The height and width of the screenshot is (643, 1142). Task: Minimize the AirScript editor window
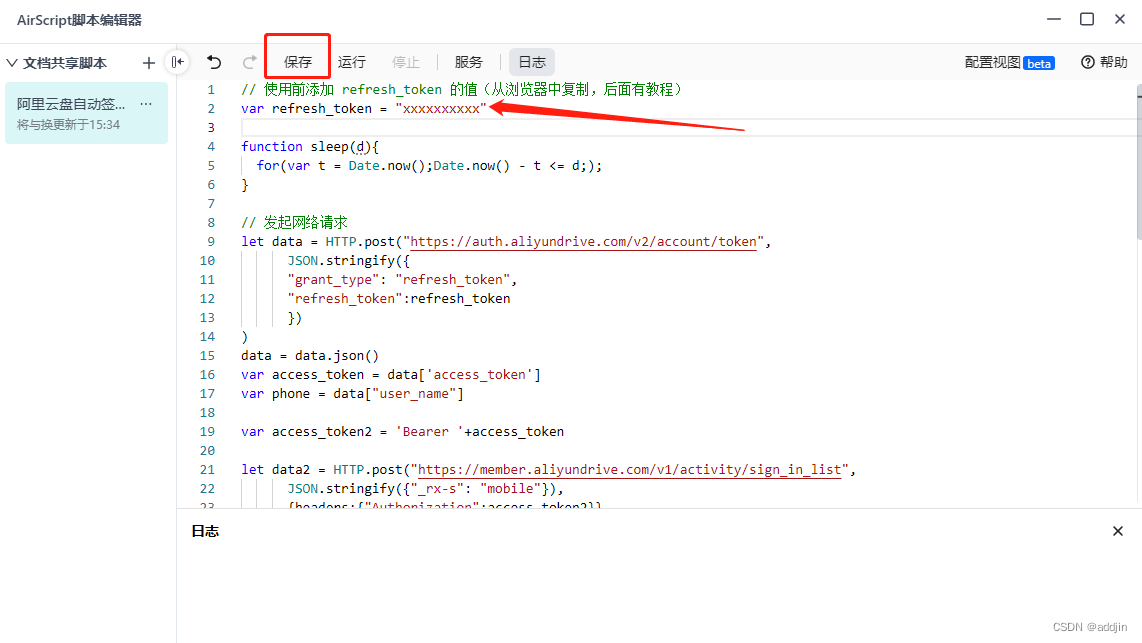point(1053,19)
